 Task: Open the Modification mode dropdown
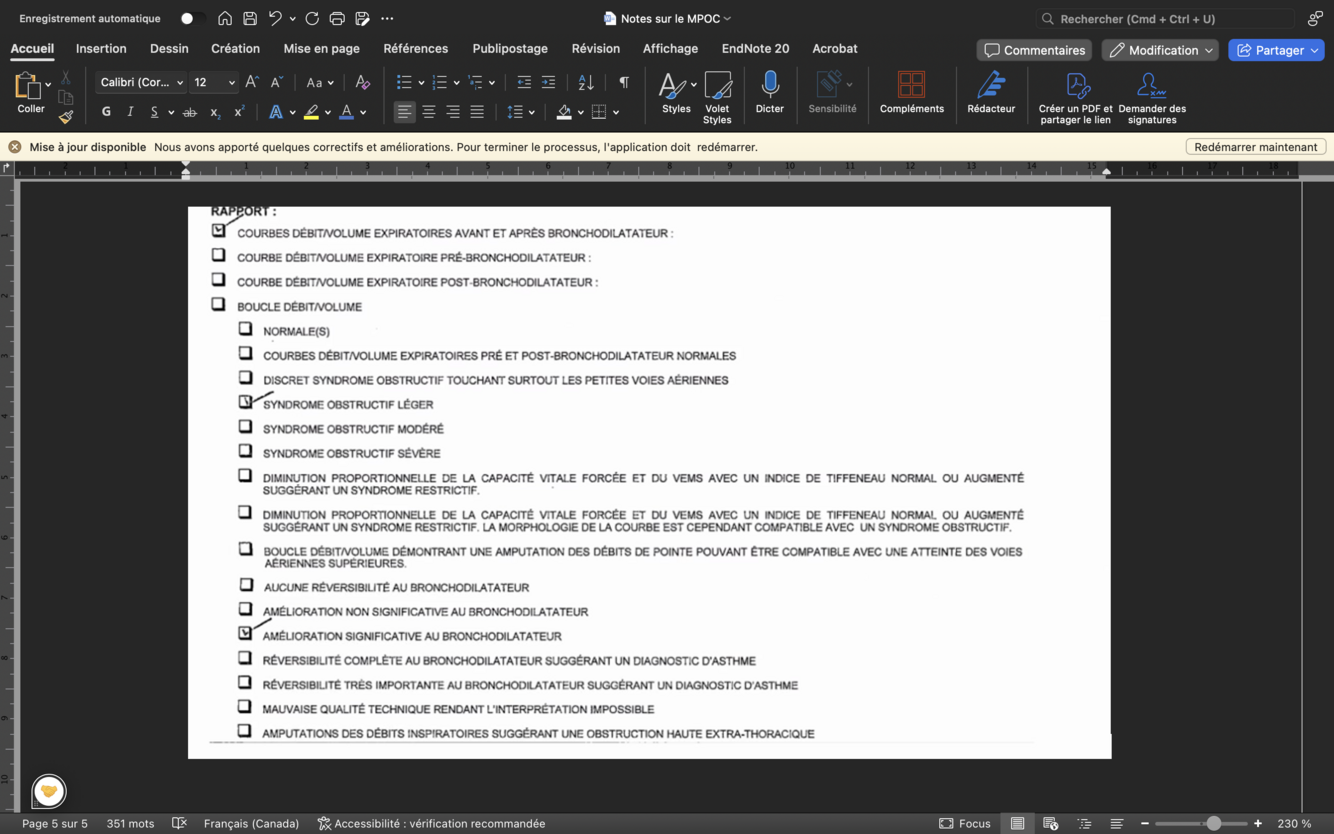tap(1160, 50)
